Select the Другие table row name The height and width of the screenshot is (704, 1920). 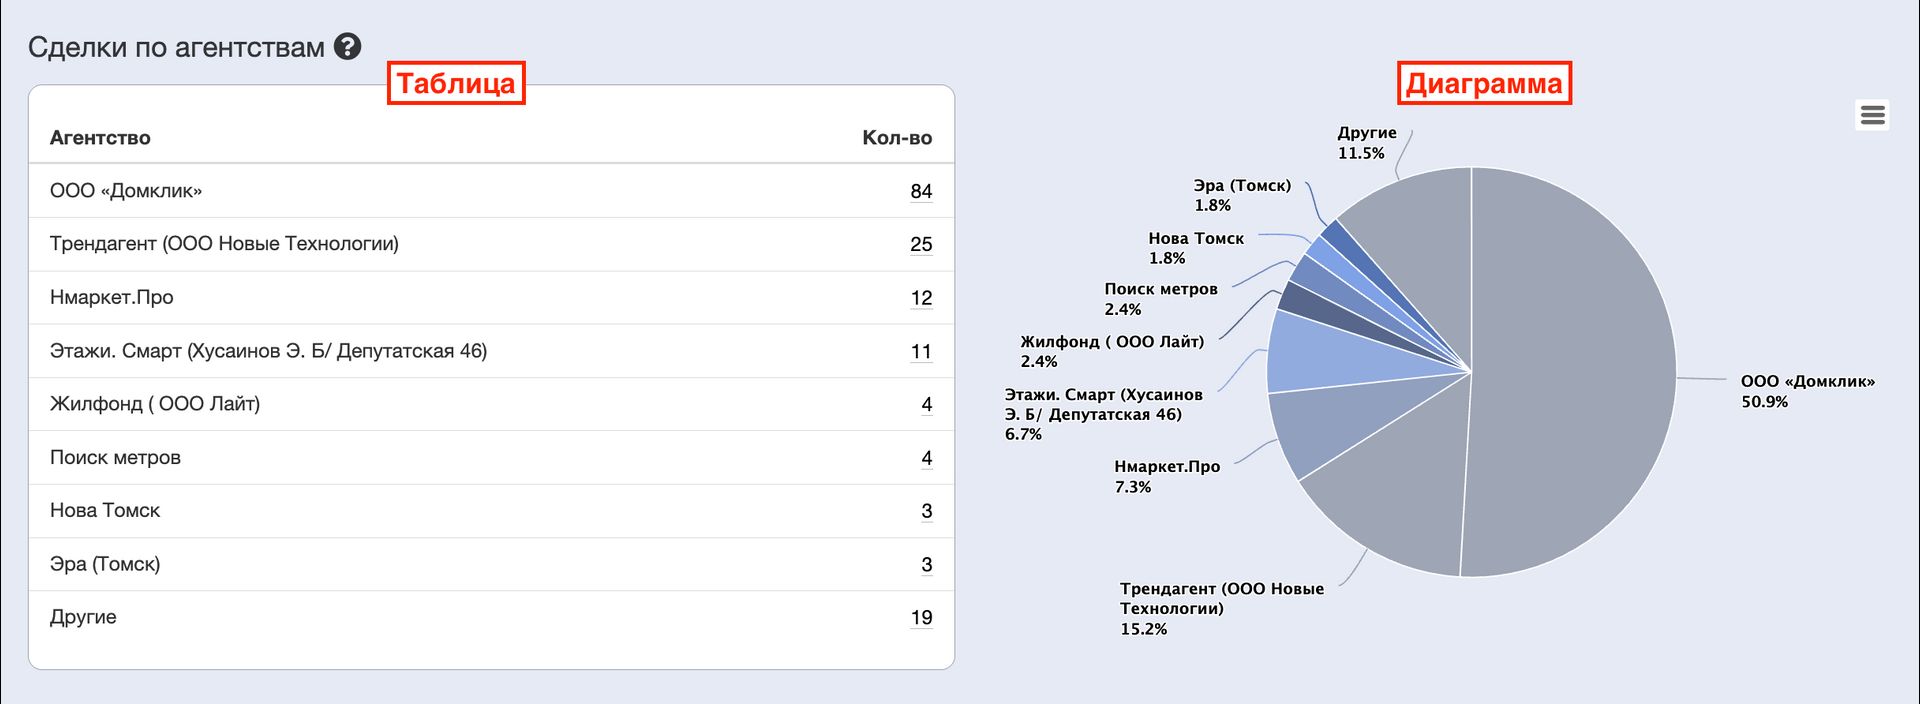coord(83,617)
